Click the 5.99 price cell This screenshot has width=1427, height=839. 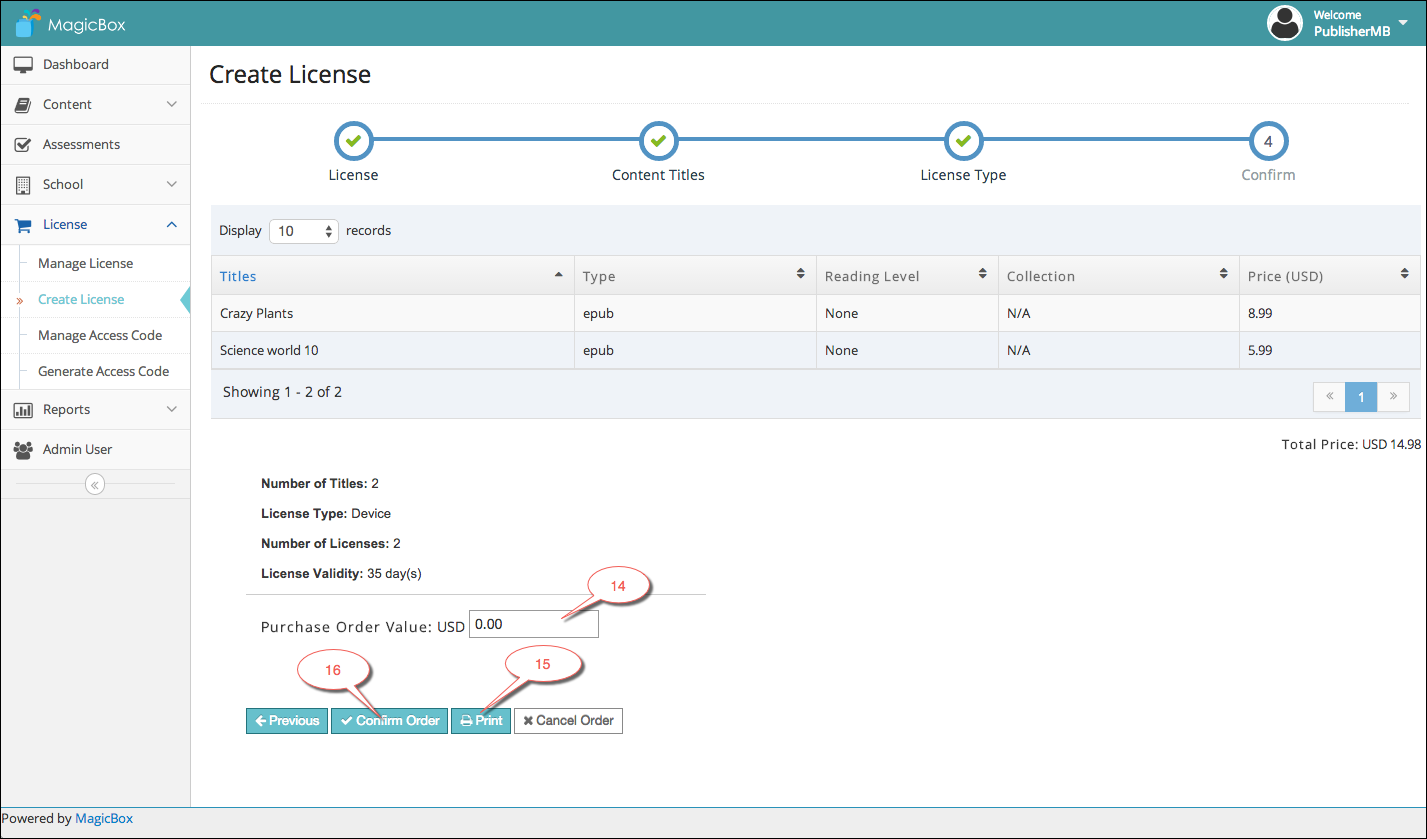1330,350
